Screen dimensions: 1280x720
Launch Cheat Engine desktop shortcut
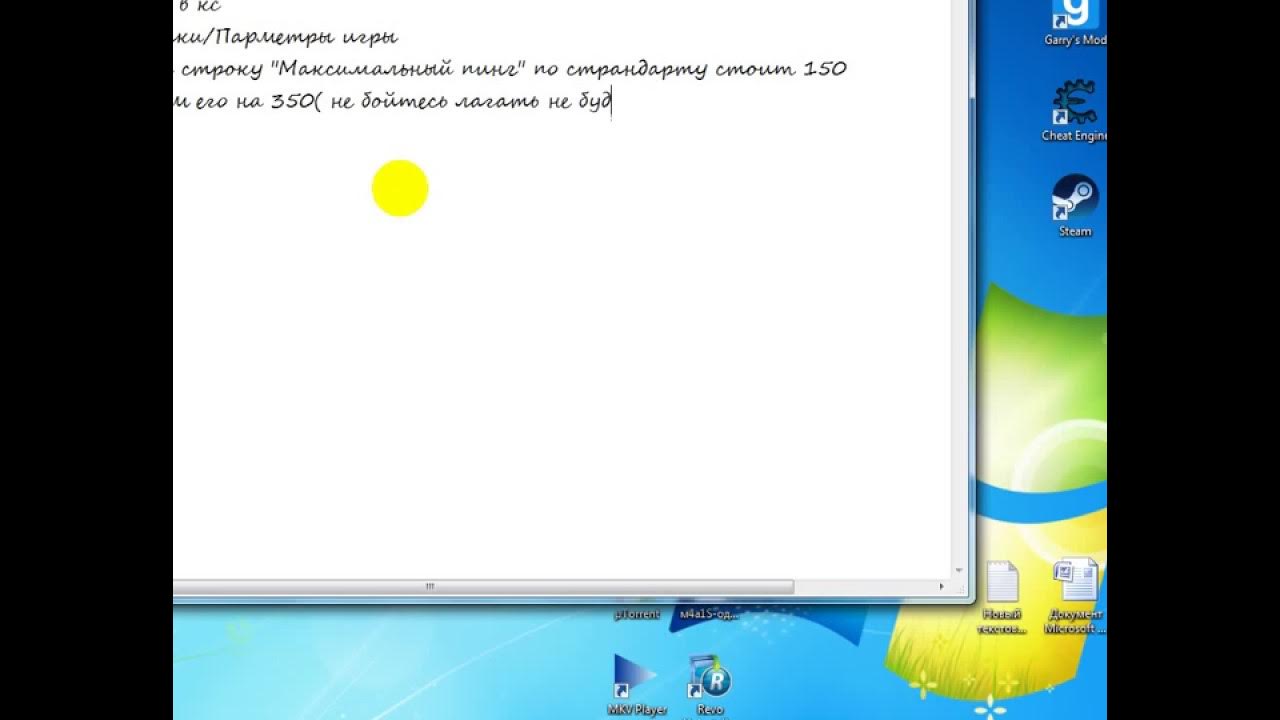(1076, 111)
